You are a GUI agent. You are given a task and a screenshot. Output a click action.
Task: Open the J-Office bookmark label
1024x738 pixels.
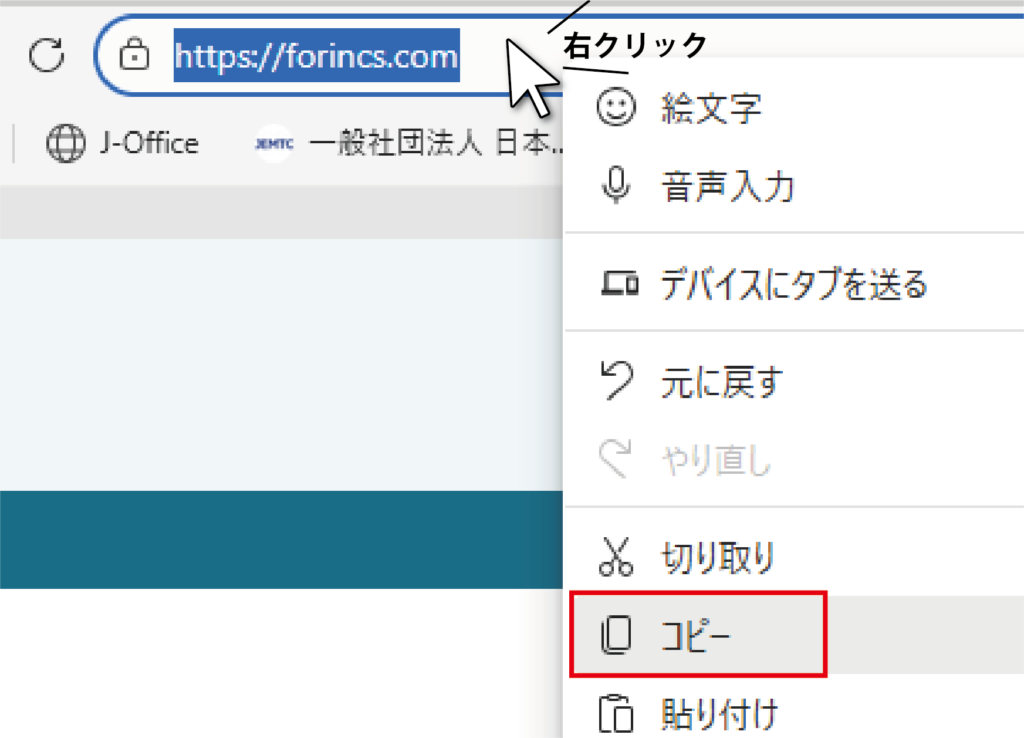[149, 144]
